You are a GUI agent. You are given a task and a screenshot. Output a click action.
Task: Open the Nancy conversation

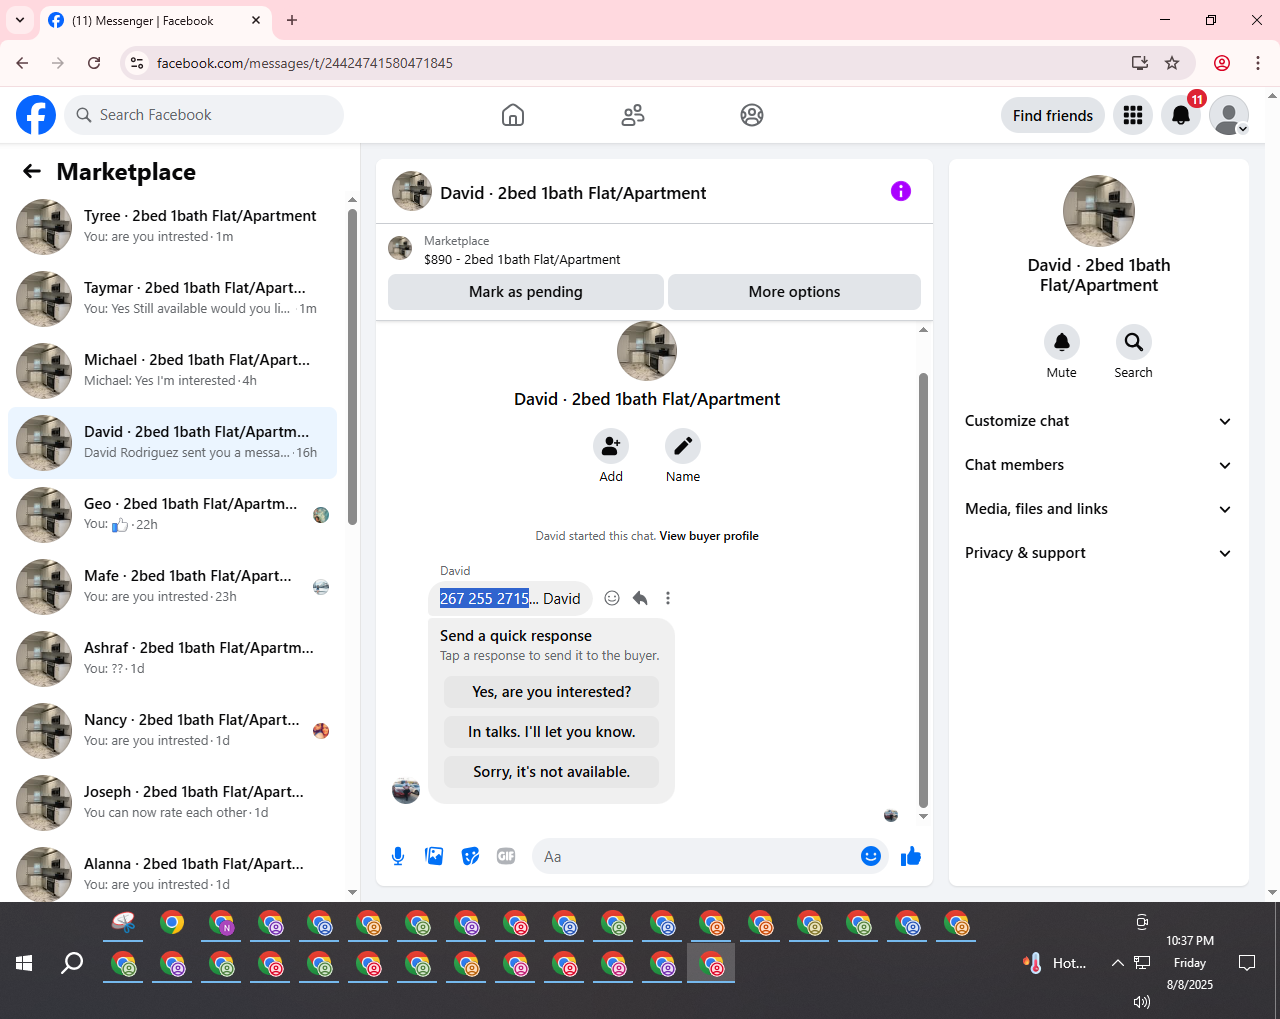click(172, 731)
